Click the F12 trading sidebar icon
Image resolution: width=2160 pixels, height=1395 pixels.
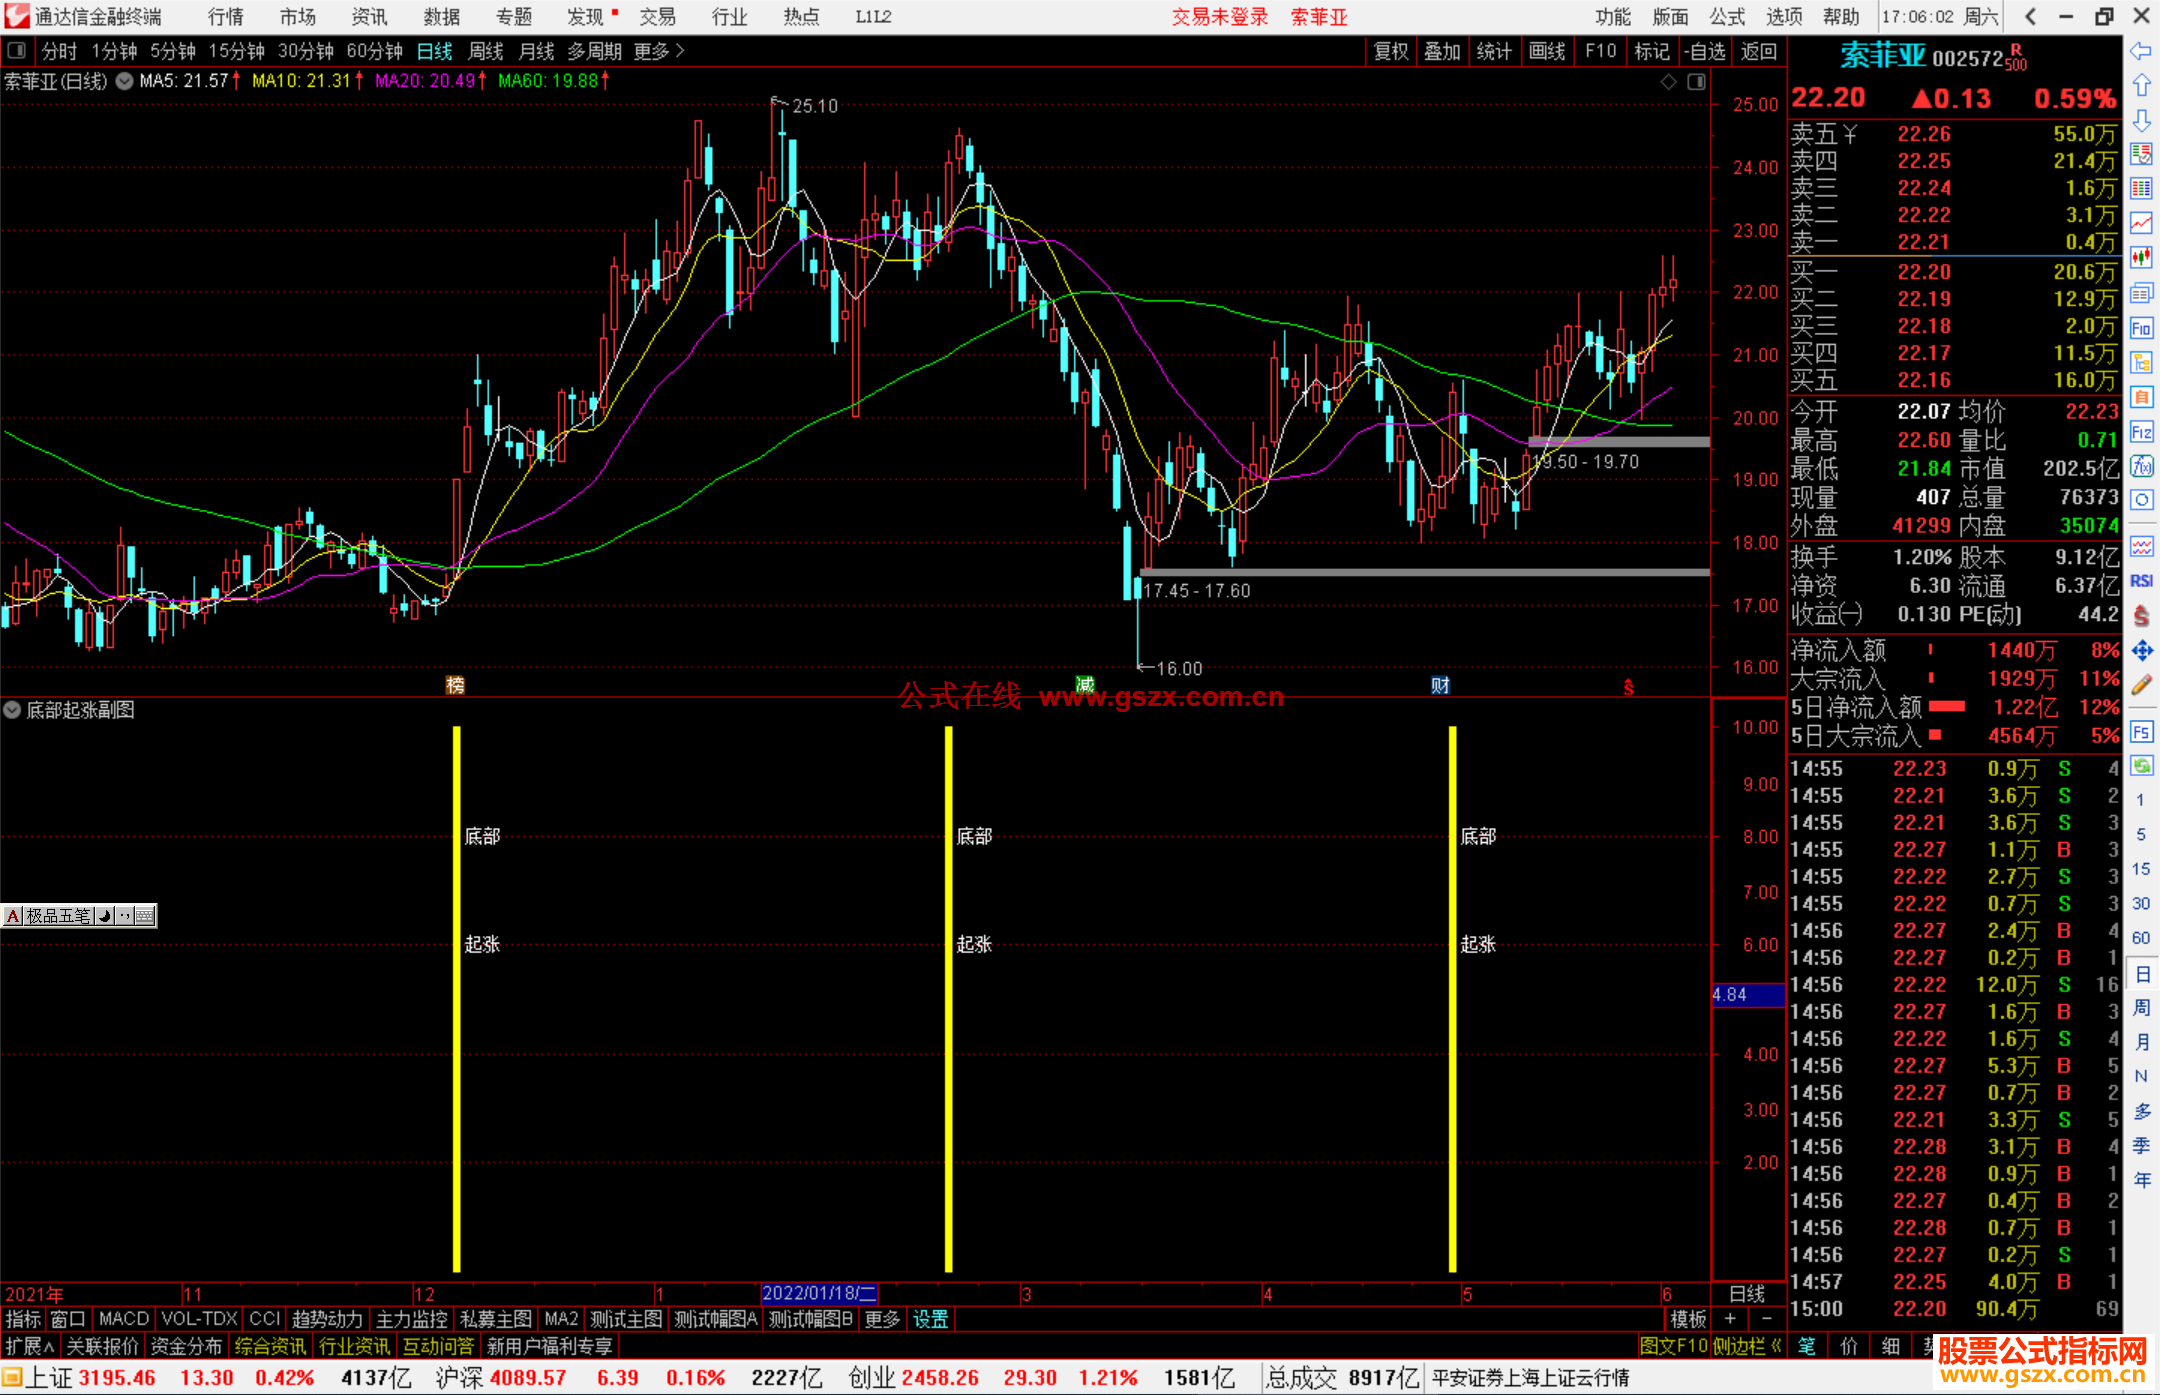[x=2141, y=432]
